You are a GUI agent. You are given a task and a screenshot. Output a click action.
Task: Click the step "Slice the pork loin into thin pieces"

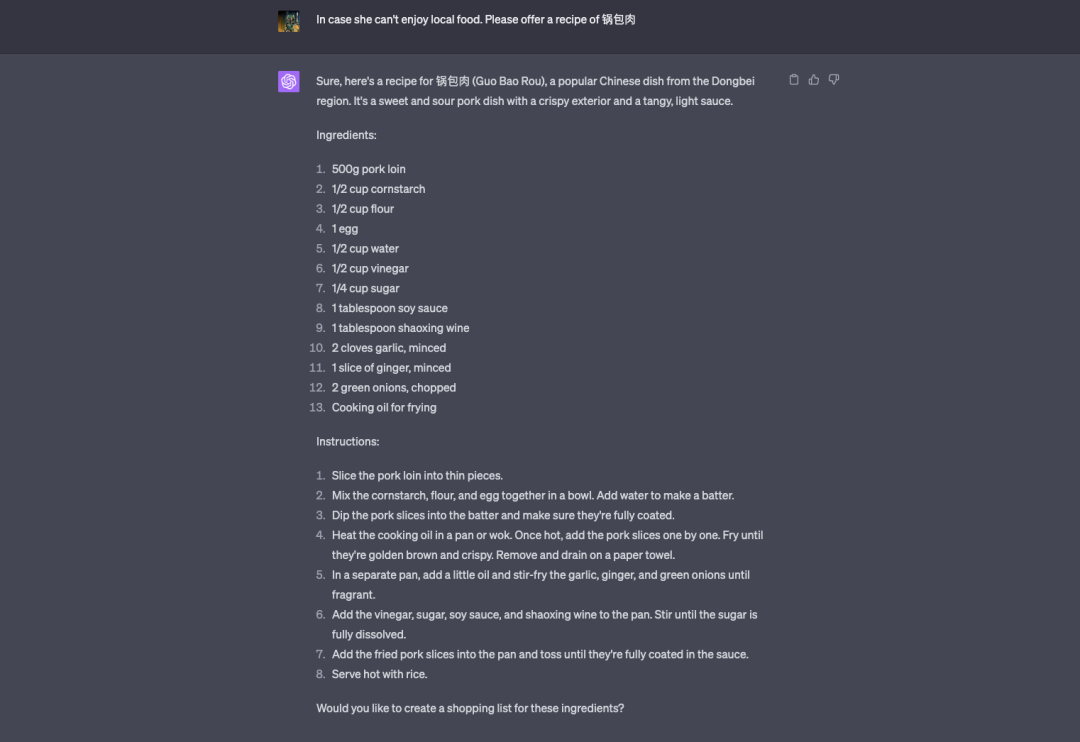tap(417, 475)
